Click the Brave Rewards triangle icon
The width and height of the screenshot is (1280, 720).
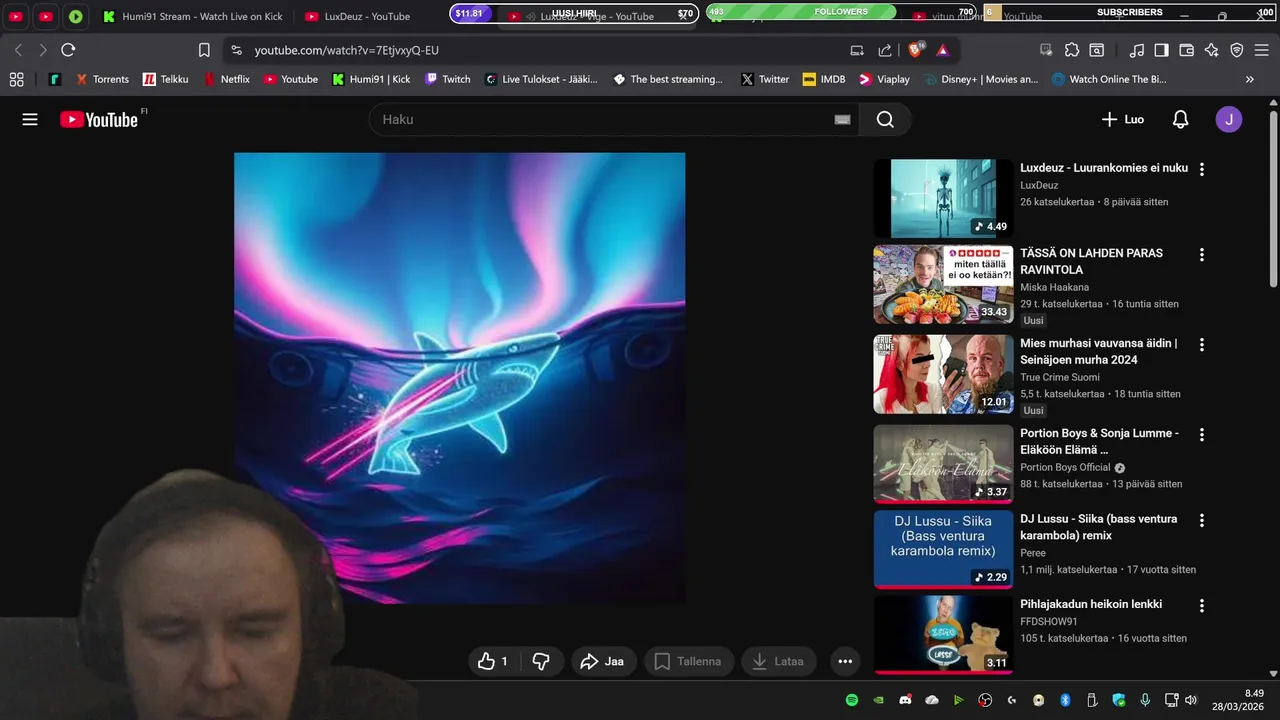[x=942, y=50]
